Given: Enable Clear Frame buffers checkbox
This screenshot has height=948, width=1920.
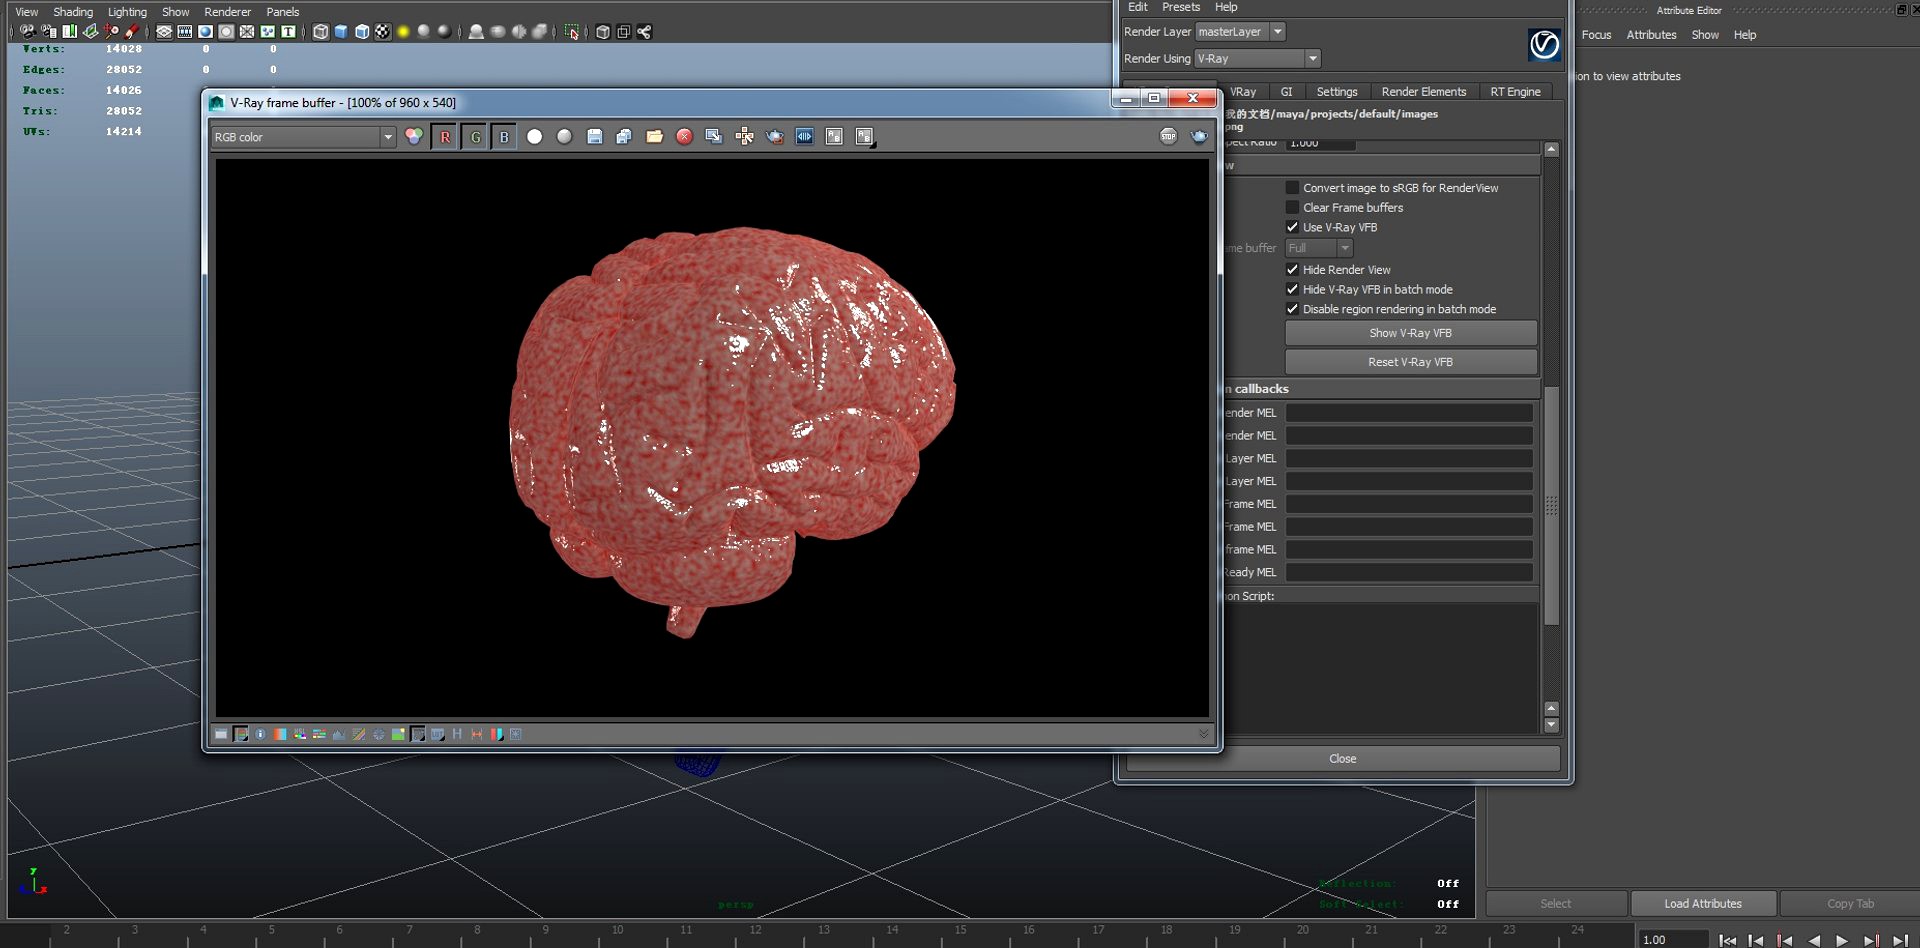Looking at the screenshot, I should coord(1292,208).
